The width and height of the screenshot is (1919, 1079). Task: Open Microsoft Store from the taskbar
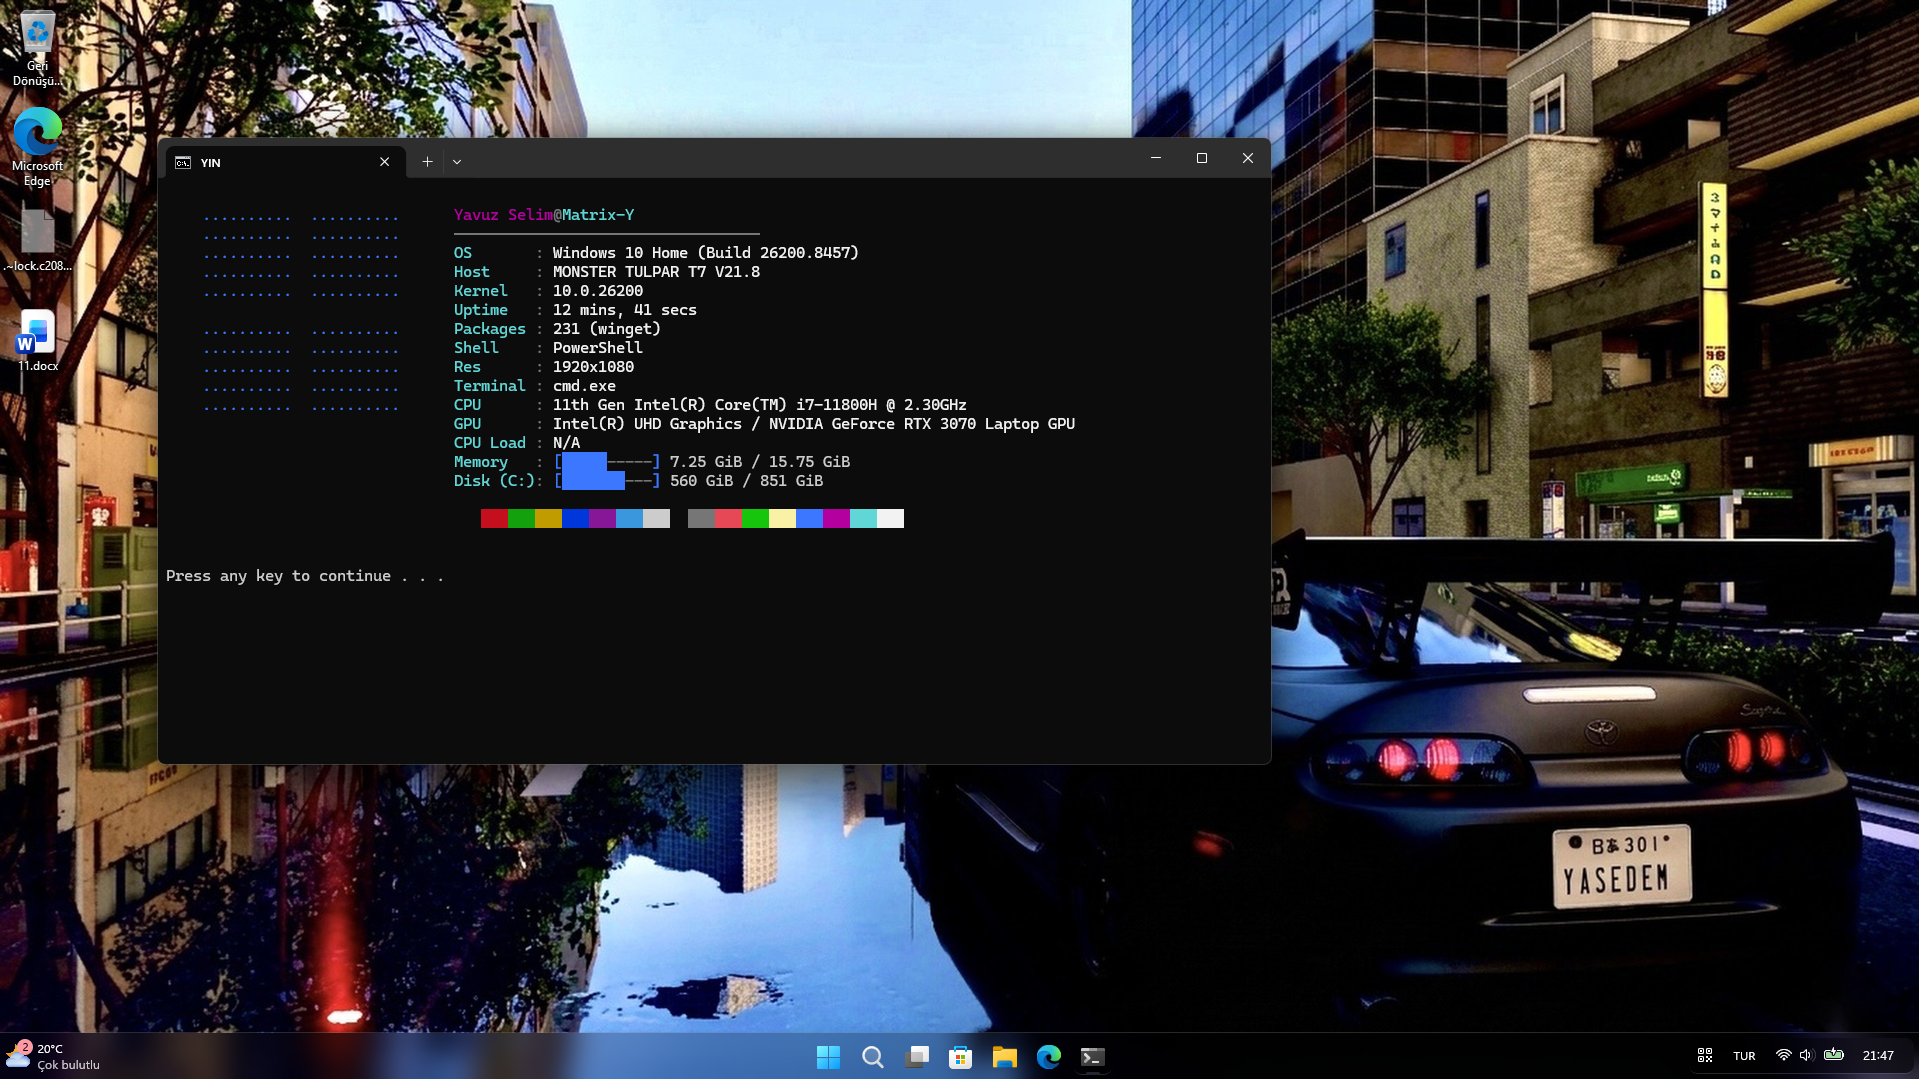[960, 1057]
